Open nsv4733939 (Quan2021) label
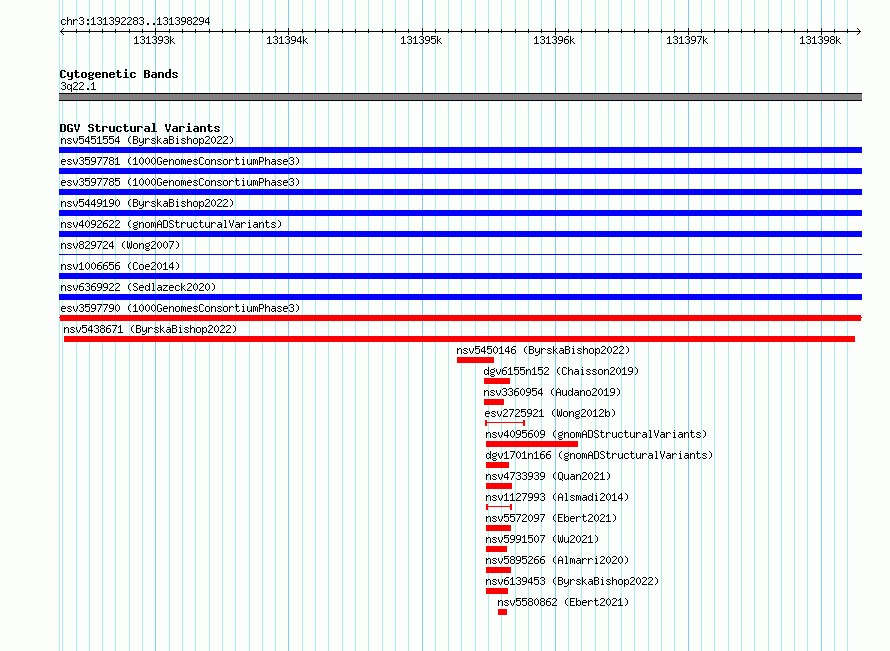This screenshot has height=651, width=890. point(548,476)
